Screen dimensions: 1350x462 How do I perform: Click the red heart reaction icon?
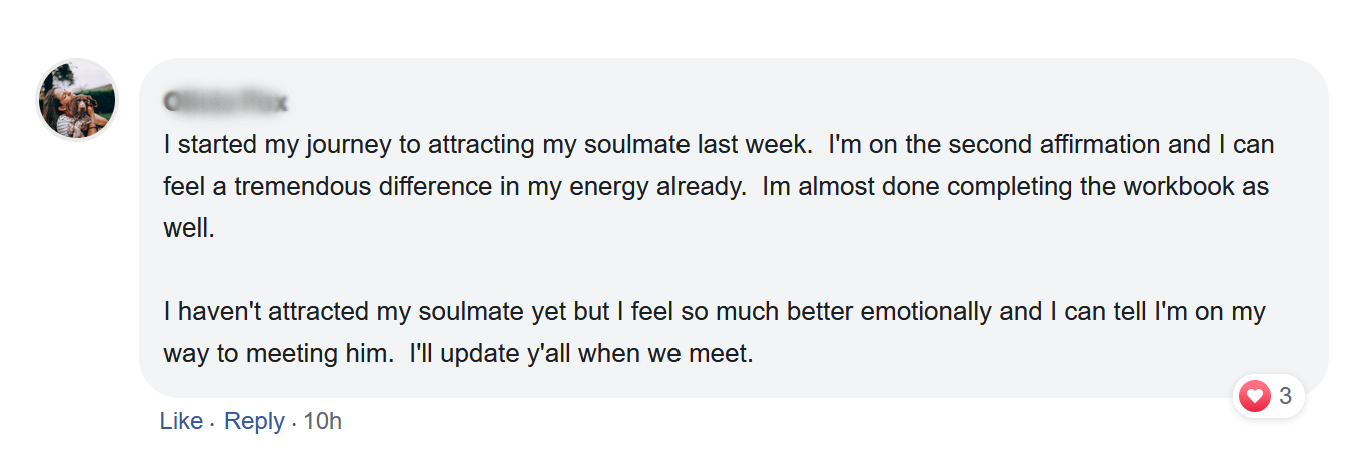pos(1254,396)
